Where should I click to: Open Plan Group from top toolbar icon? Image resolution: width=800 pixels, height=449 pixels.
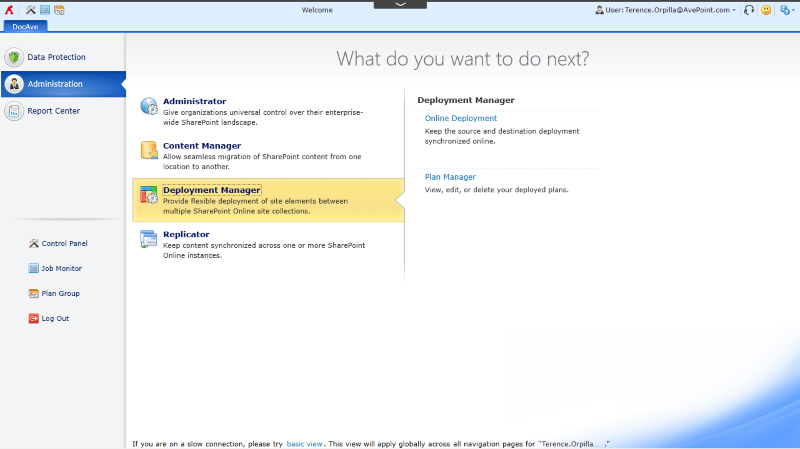pyautogui.click(x=59, y=10)
